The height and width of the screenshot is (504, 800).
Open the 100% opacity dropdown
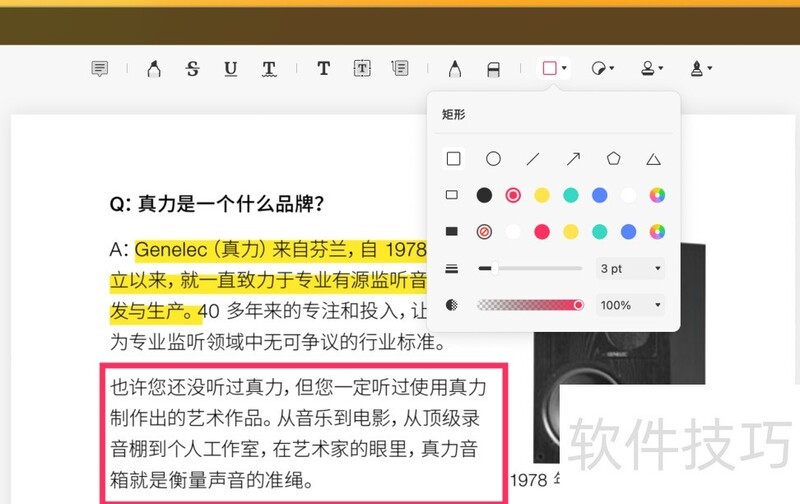[631, 305]
